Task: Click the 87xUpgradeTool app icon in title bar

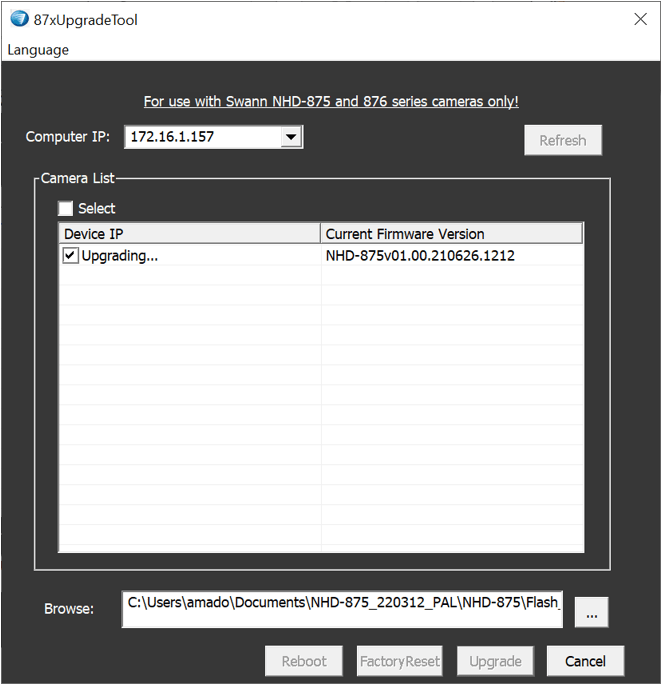Action: pyautogui.click(x=19, y=20)
